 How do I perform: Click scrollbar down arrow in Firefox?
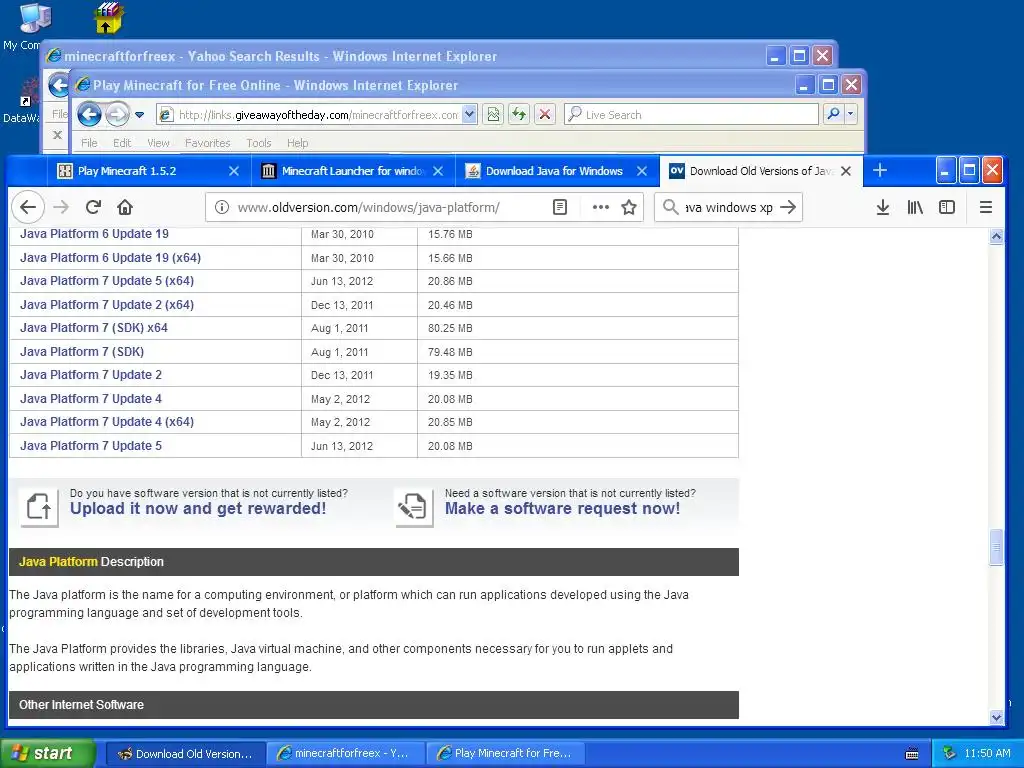pyautogui.click(x=996, y=716)
